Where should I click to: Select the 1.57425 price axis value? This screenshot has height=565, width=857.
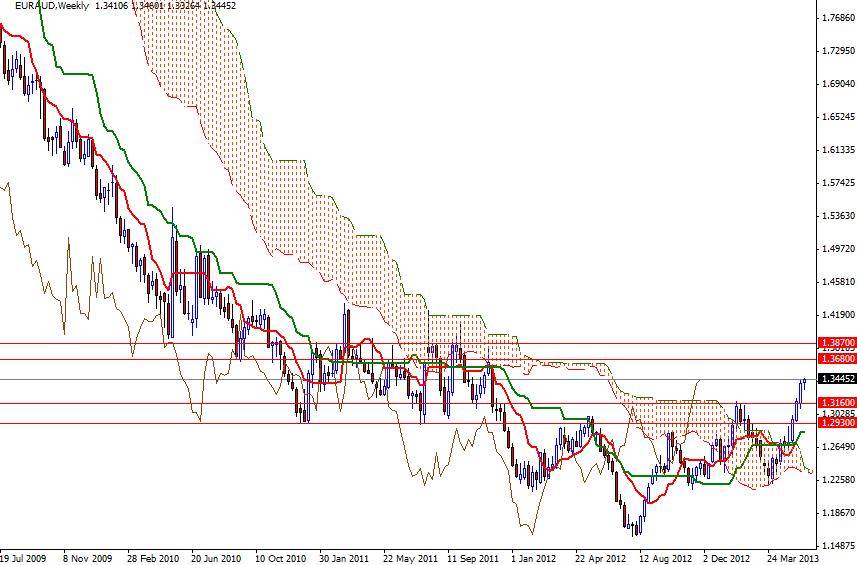click(x=838, y=183)
